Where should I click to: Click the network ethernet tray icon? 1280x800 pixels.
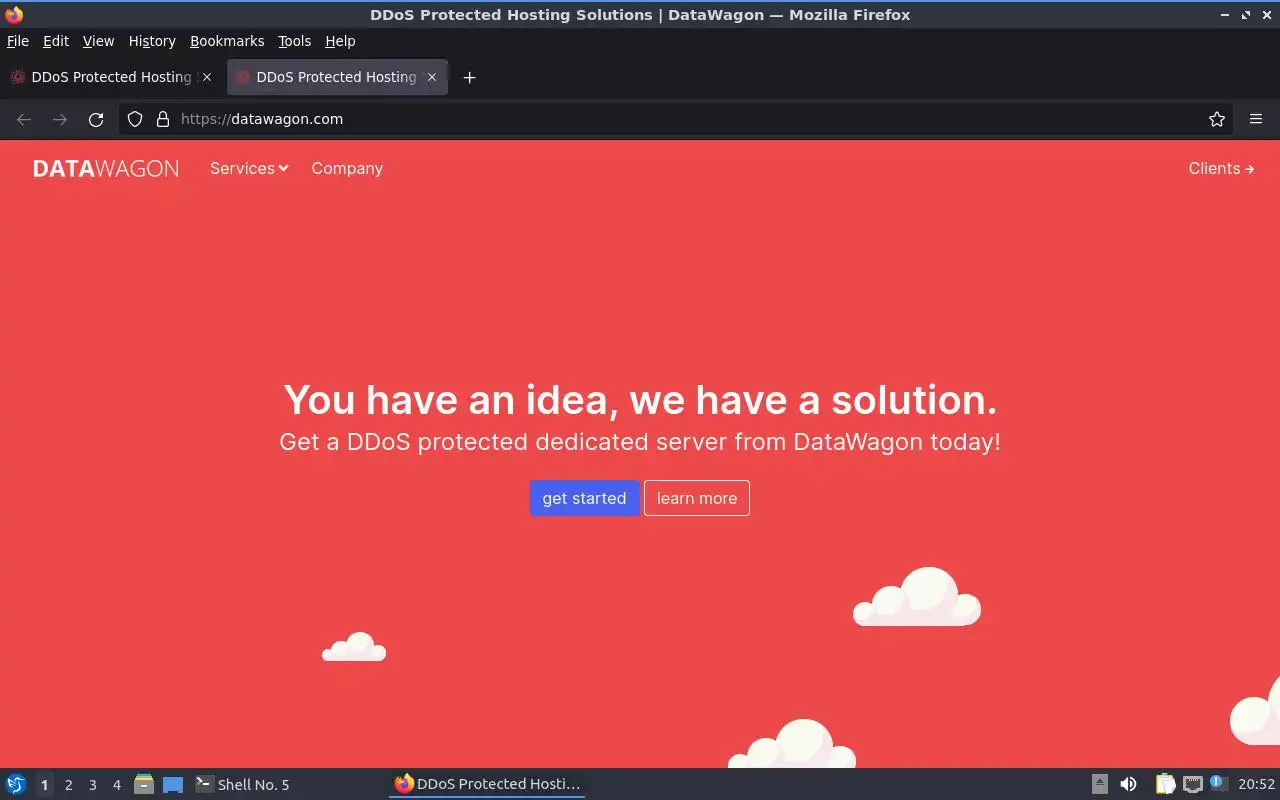click(1192, 784)
